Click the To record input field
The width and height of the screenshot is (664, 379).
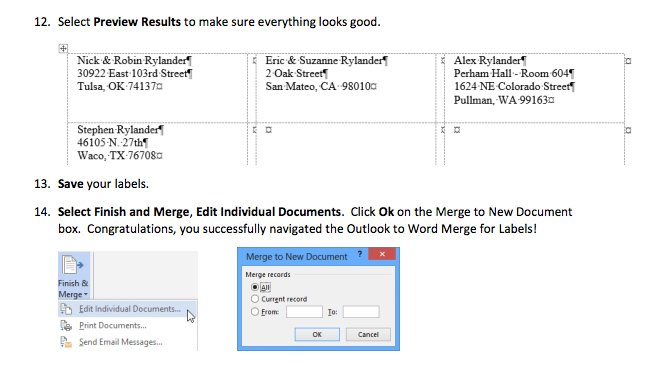361,312
